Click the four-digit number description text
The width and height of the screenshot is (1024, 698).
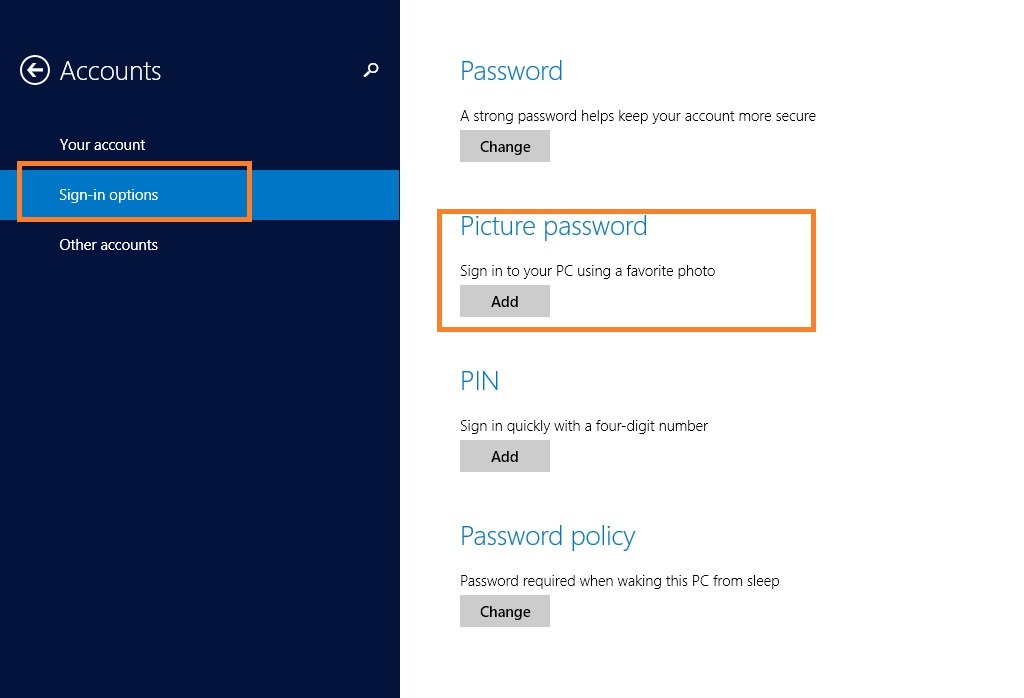coord(583,426)
